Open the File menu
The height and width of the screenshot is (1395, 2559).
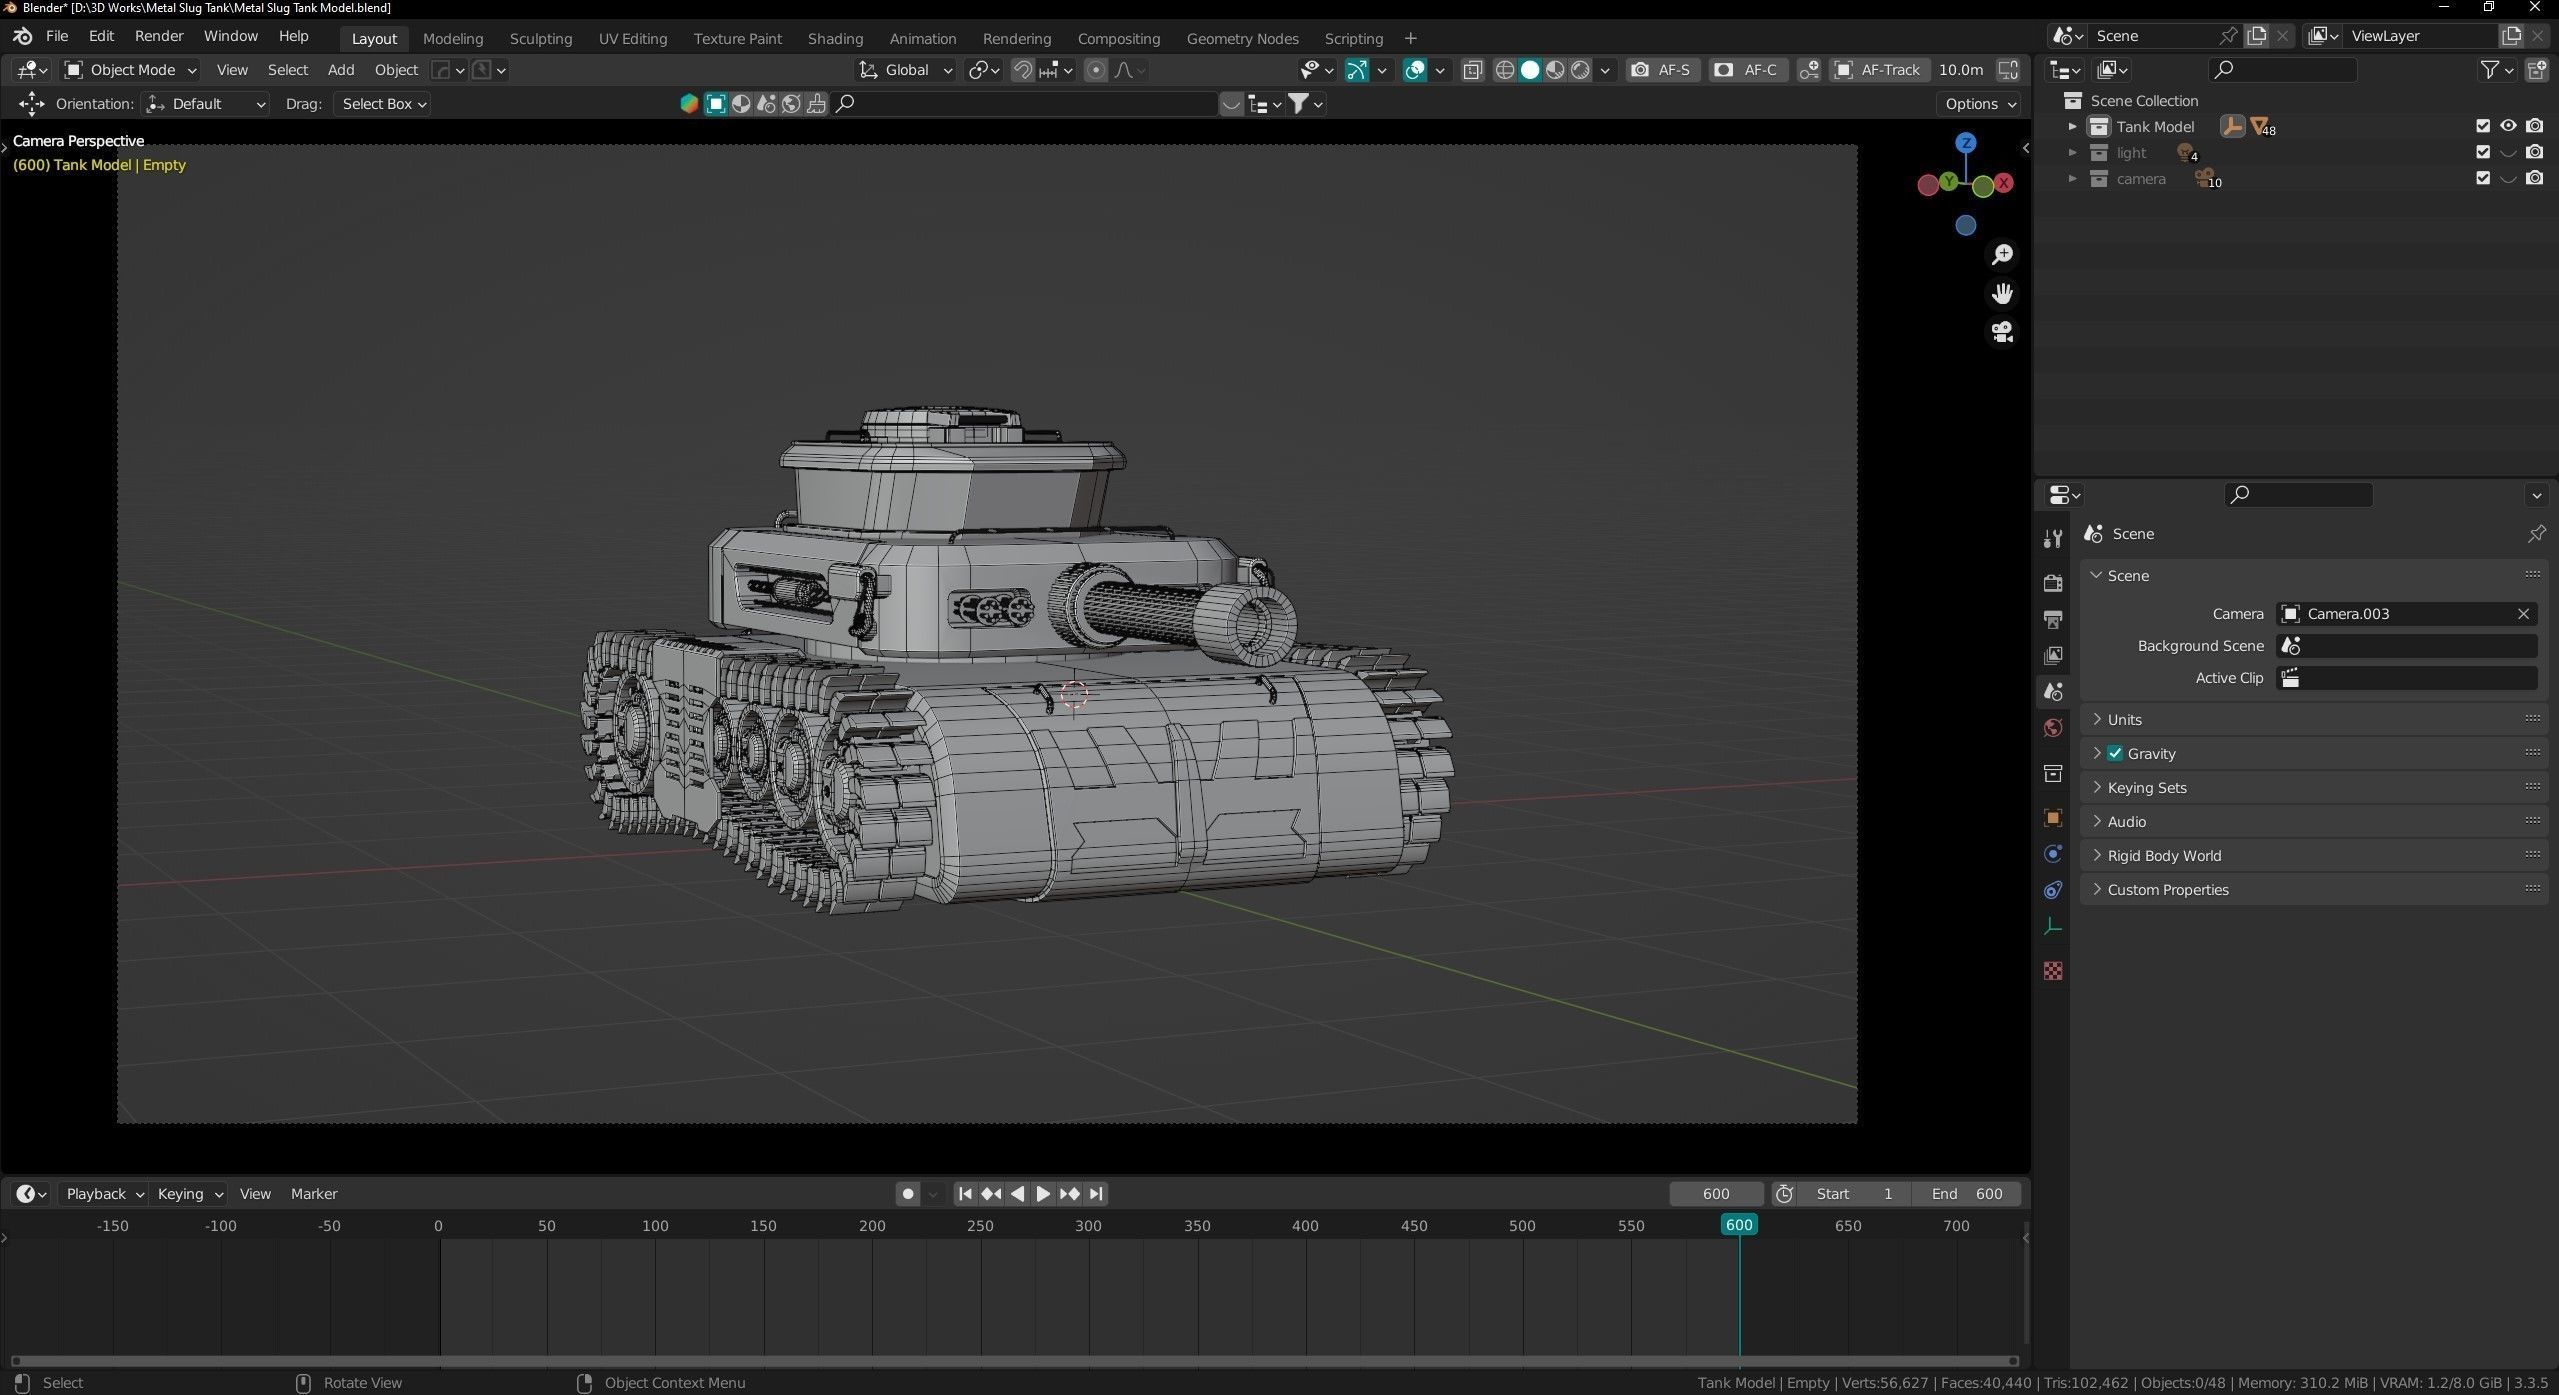tap(57, 36)
